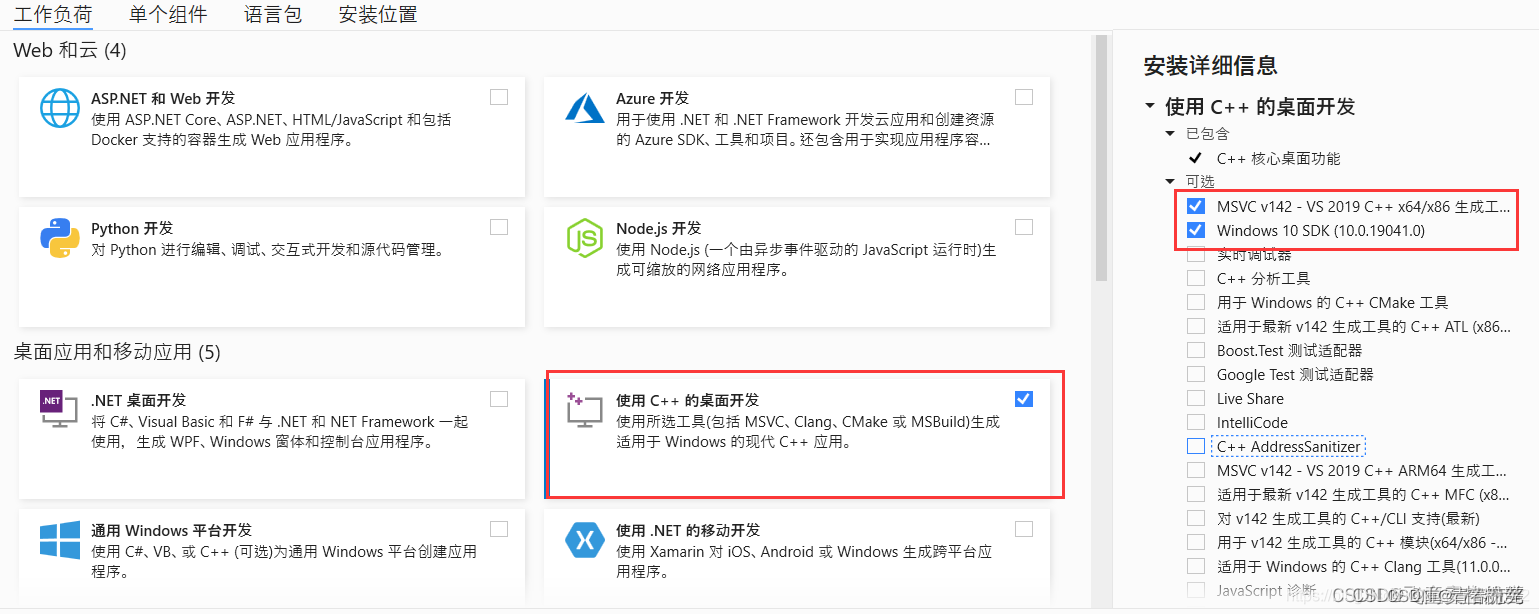The height and width of the screenshot is (614, 1539).
Task: Click the Python development snake icon
Action: pos(60,238)
